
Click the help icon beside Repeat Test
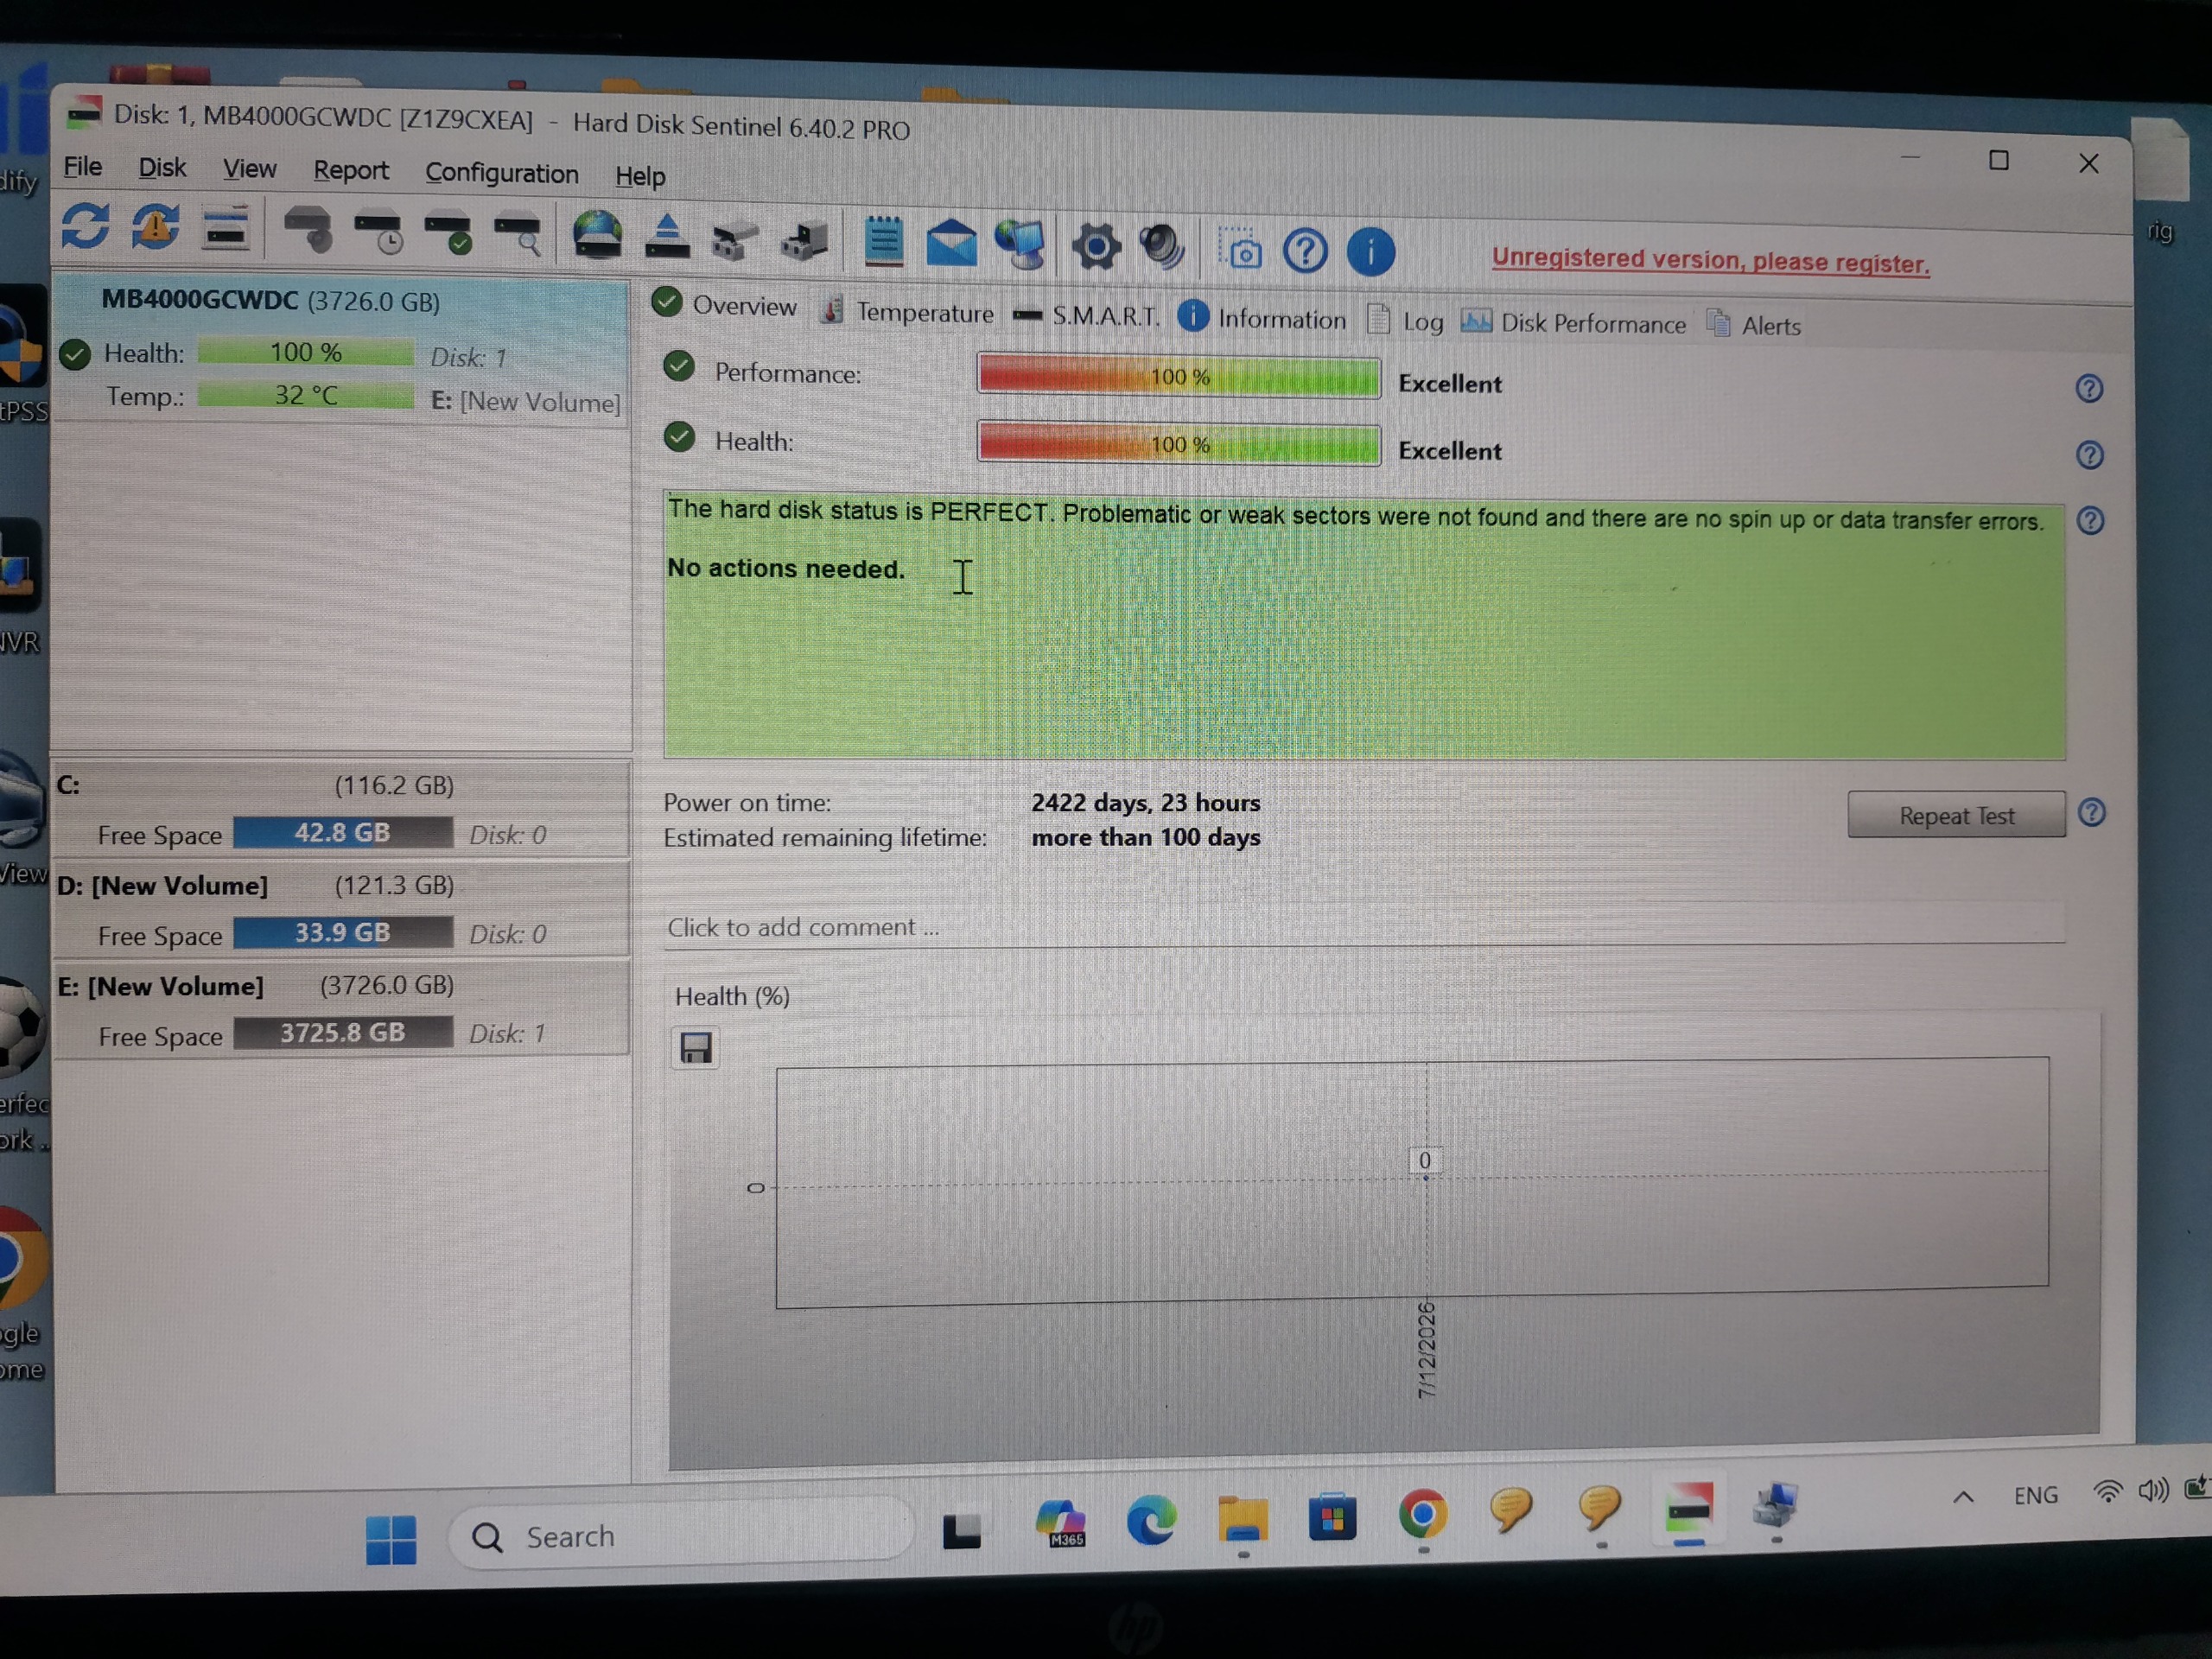coord(2092,812)
